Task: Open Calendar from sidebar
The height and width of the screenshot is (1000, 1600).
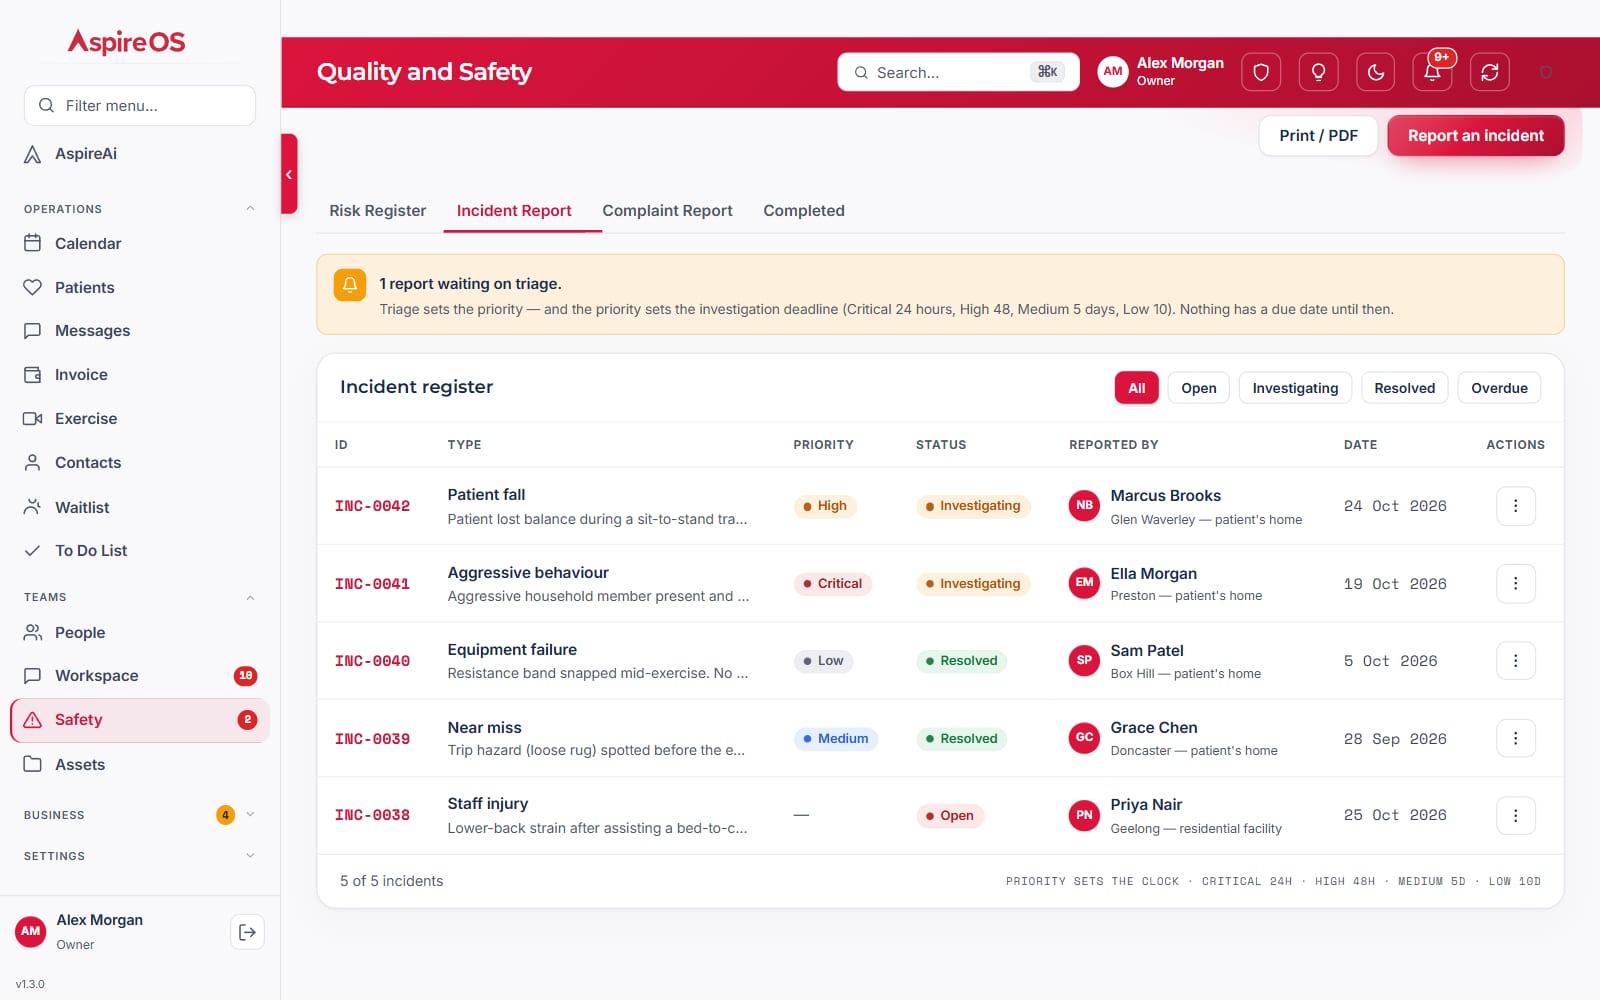Action: pyautogui.click(x=140, y=243)
